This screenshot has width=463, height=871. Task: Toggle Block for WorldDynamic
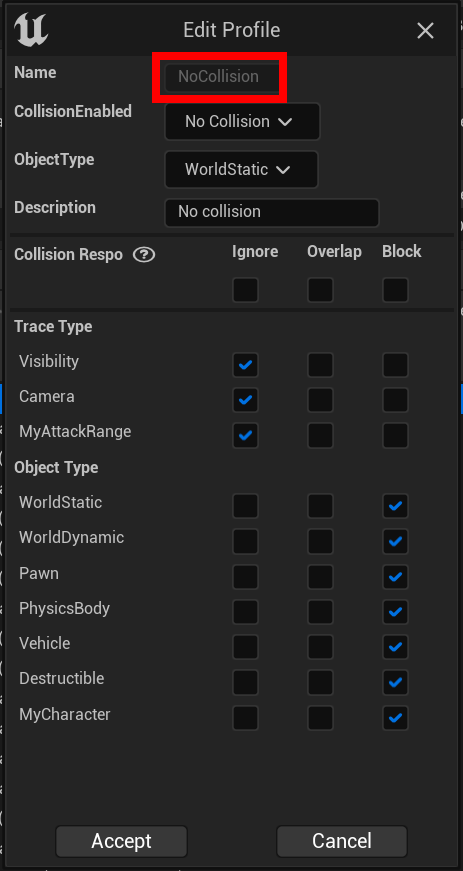point(395,542)
